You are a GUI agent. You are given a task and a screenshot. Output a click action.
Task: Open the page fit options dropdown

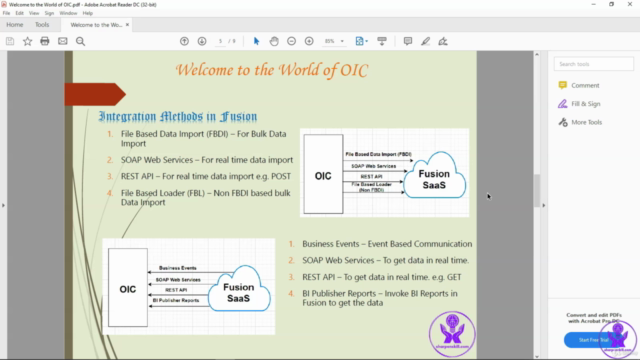[x=362, y=41]
